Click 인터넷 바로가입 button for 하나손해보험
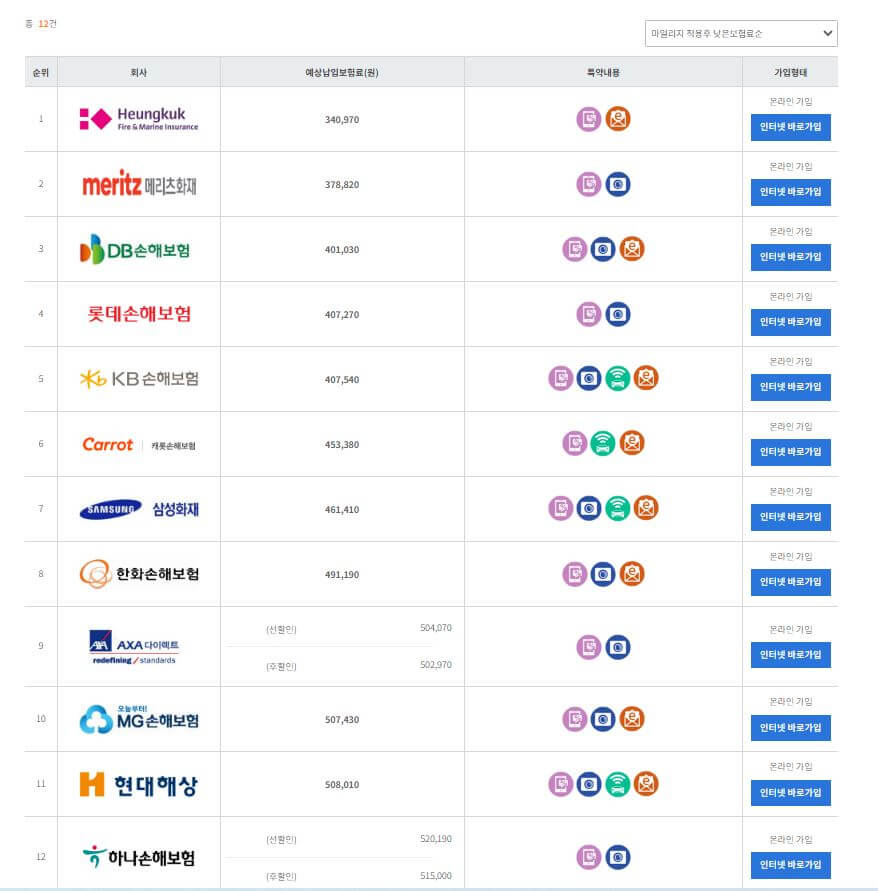878x891 pixels. click(791, 866)
